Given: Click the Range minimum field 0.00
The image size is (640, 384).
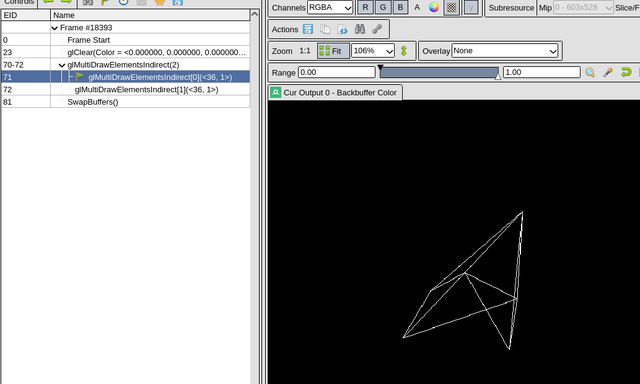Looking at the screenshot, I should [x=337, y=72].
